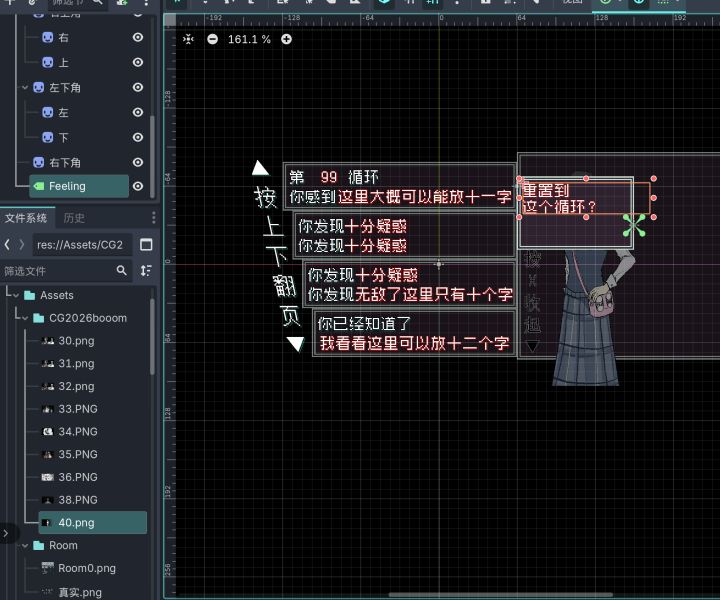Collapse the Room folder

click(25, 545)
